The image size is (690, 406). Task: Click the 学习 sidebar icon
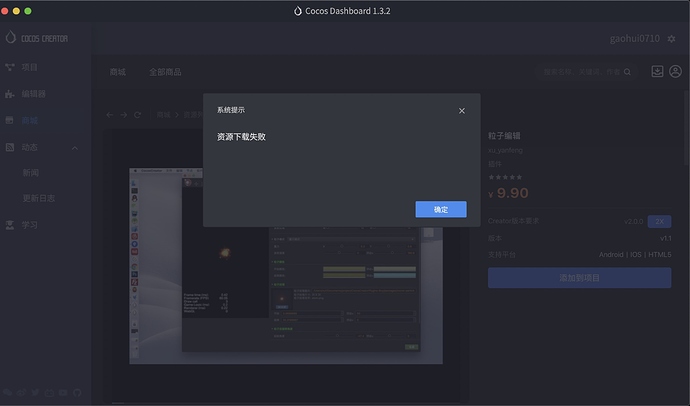[10, 225]
